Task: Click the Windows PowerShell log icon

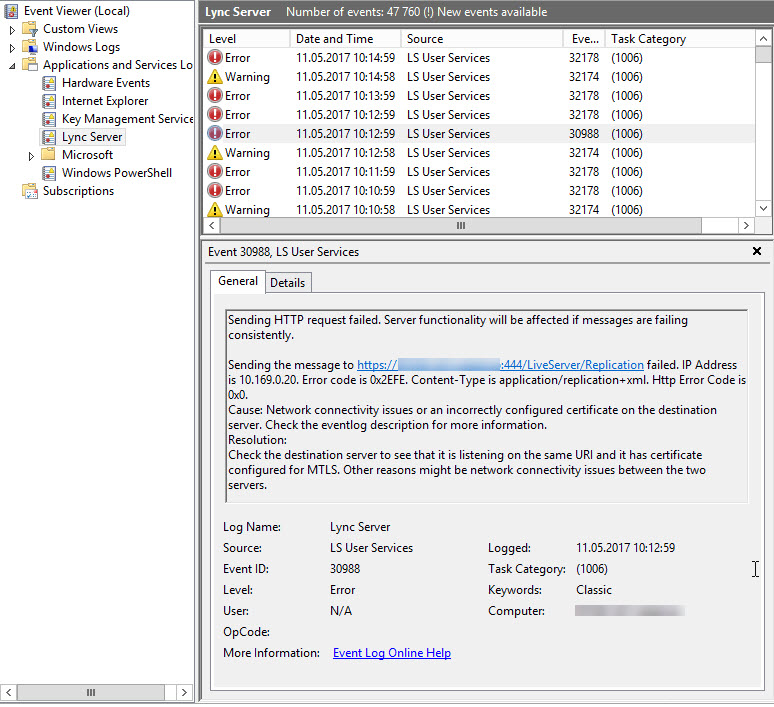Action: (49, 173)
